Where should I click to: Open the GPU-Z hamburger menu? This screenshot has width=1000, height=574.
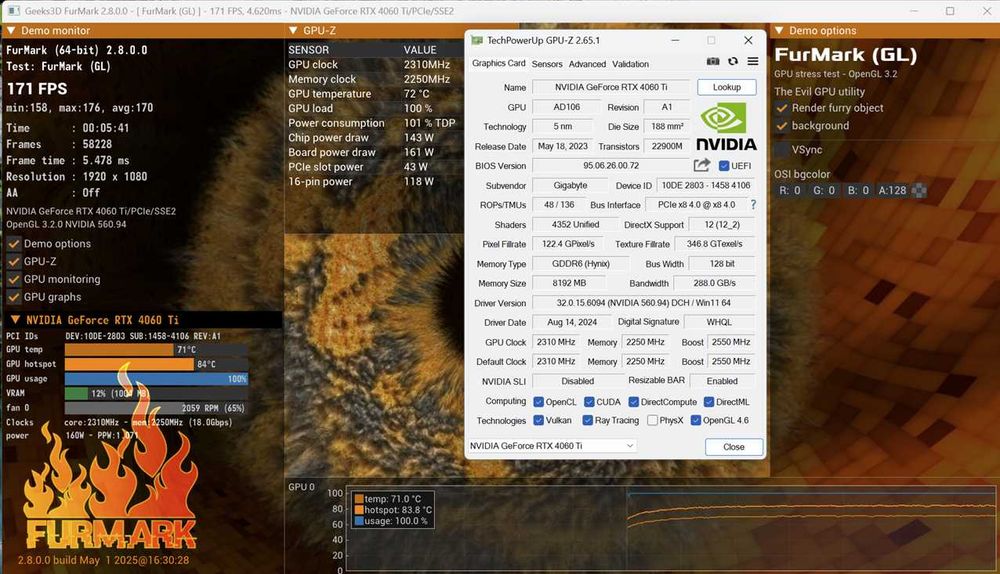tap(753, 61)
